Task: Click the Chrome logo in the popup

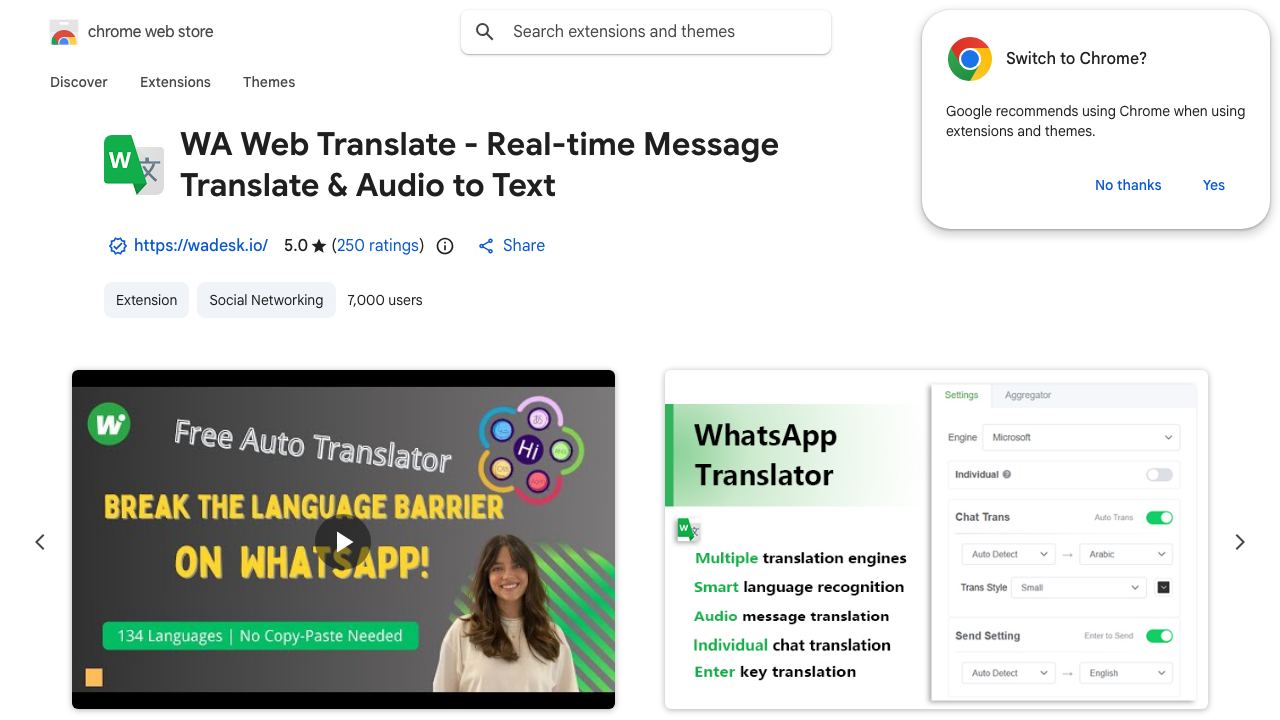Action: (969, 59)
